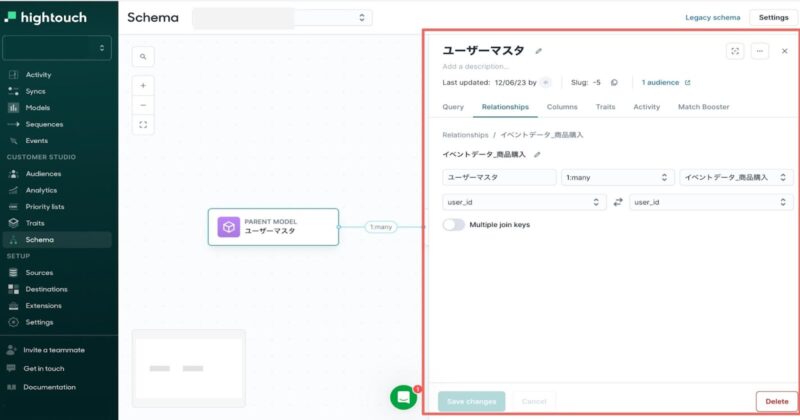Open the イベントデータ_商品購入 model dropdown
800x420 pixels.
pos(736,177)
